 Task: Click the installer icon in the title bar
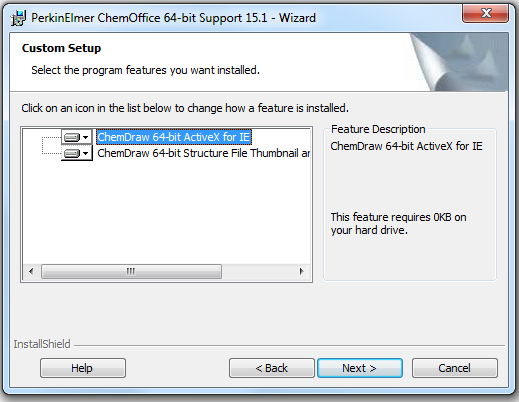pos(18,18)
